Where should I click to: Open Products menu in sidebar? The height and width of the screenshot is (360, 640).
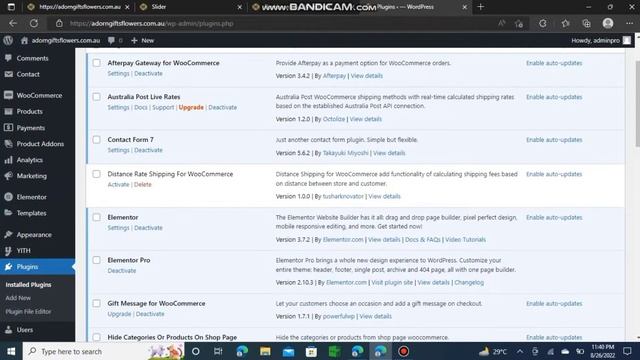coord(29,111)
